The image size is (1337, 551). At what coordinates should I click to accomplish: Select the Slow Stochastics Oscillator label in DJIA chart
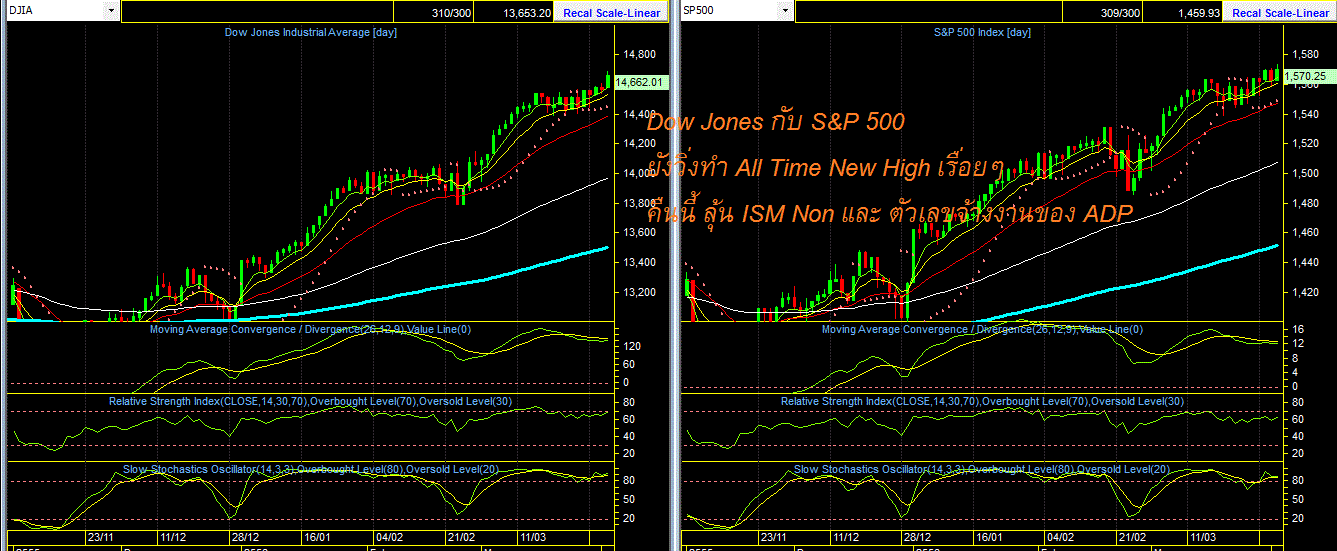click(310, 469)
